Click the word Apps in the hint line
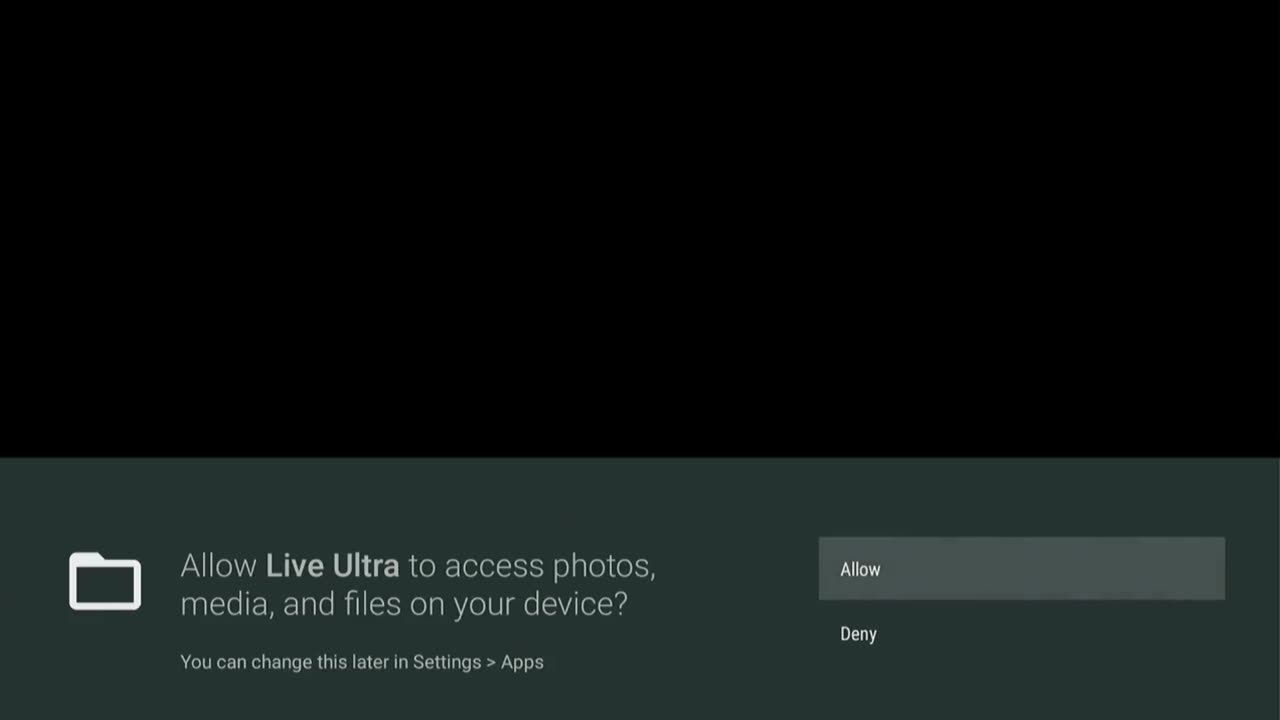The height and width of the screenshot is (720, 1280). coord(522,662)
